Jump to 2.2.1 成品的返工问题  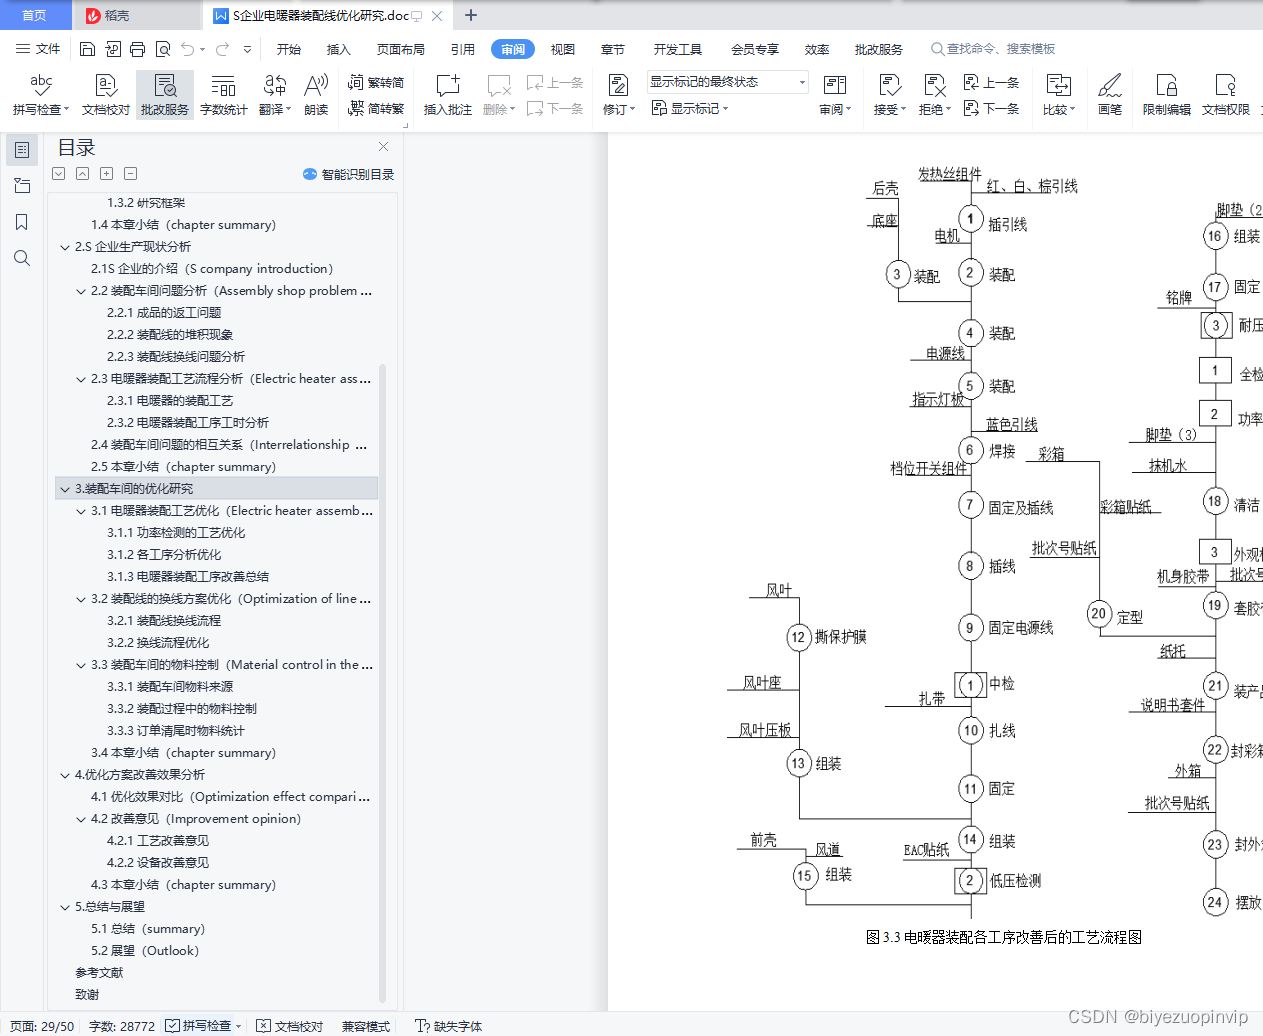click(x=164, y=313)
